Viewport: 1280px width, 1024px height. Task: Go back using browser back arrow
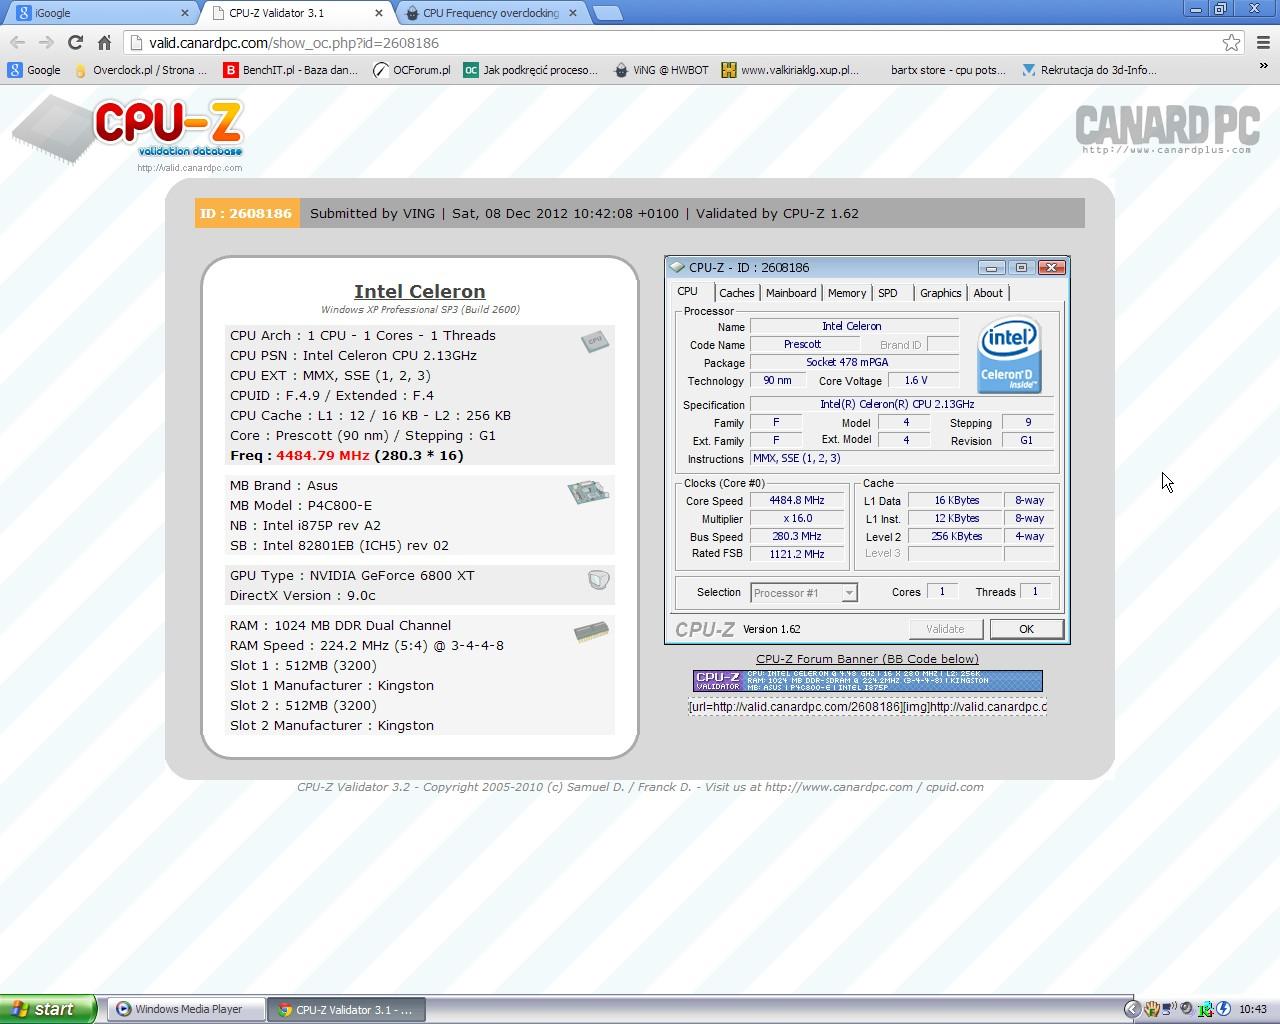coord(17,43)
